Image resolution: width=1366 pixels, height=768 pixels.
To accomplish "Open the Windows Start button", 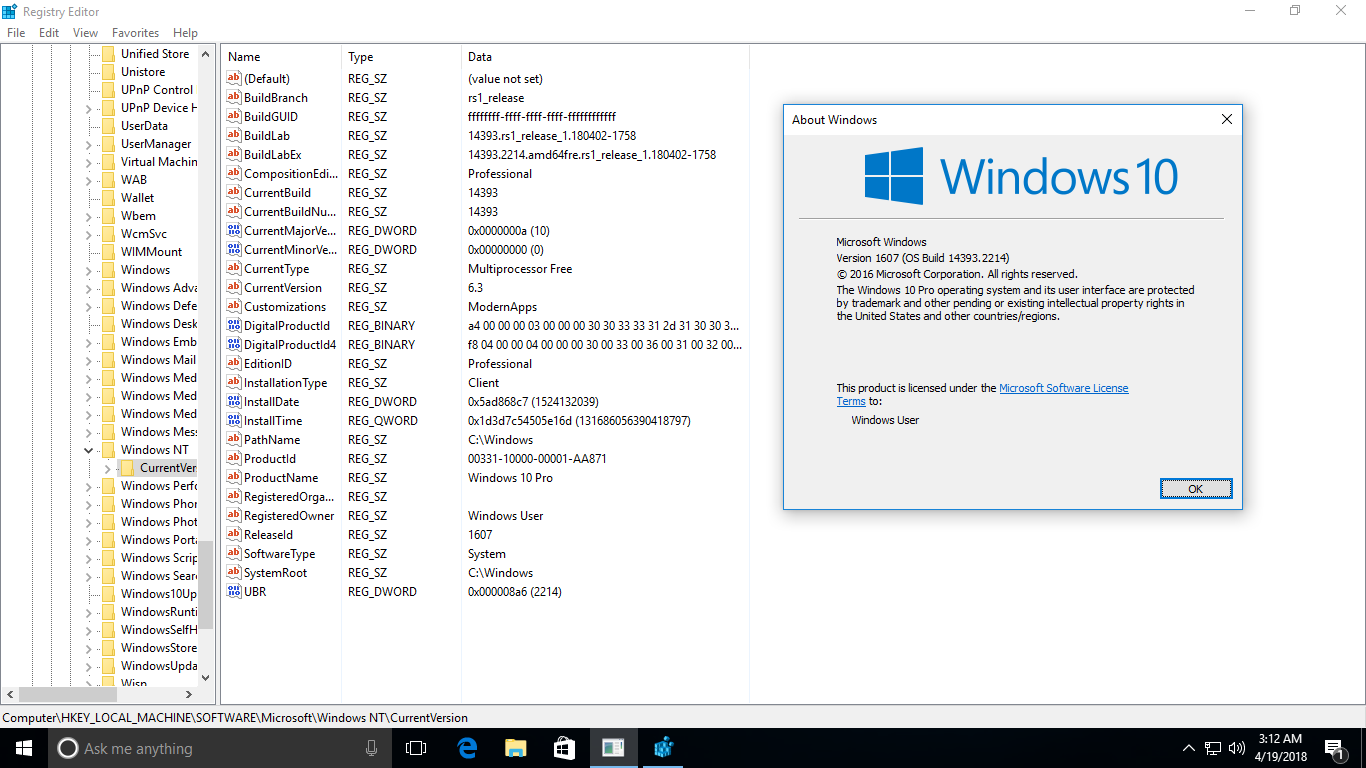I will click(24, 748).
